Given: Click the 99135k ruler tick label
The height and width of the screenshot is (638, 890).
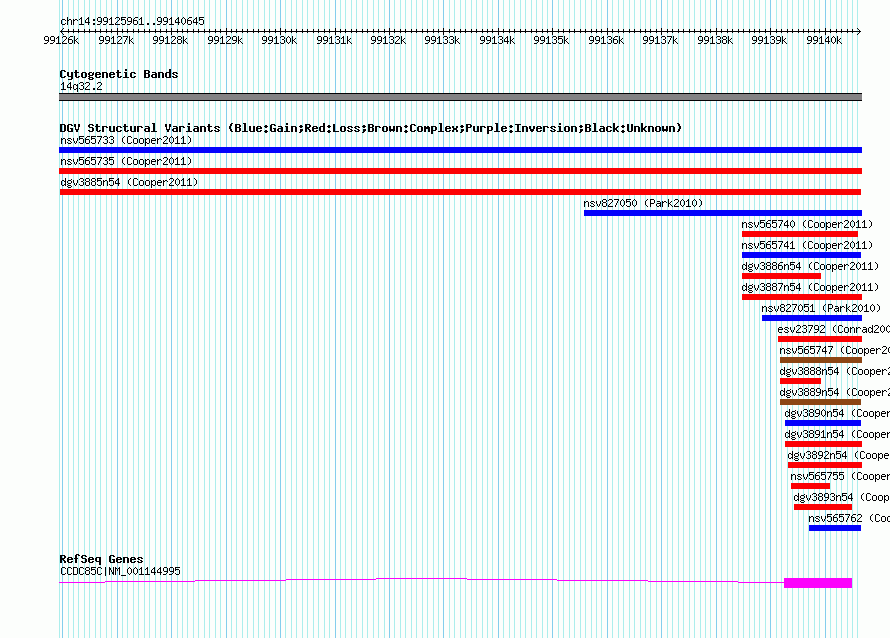Looking at the screenshot, I should (551, 40).
